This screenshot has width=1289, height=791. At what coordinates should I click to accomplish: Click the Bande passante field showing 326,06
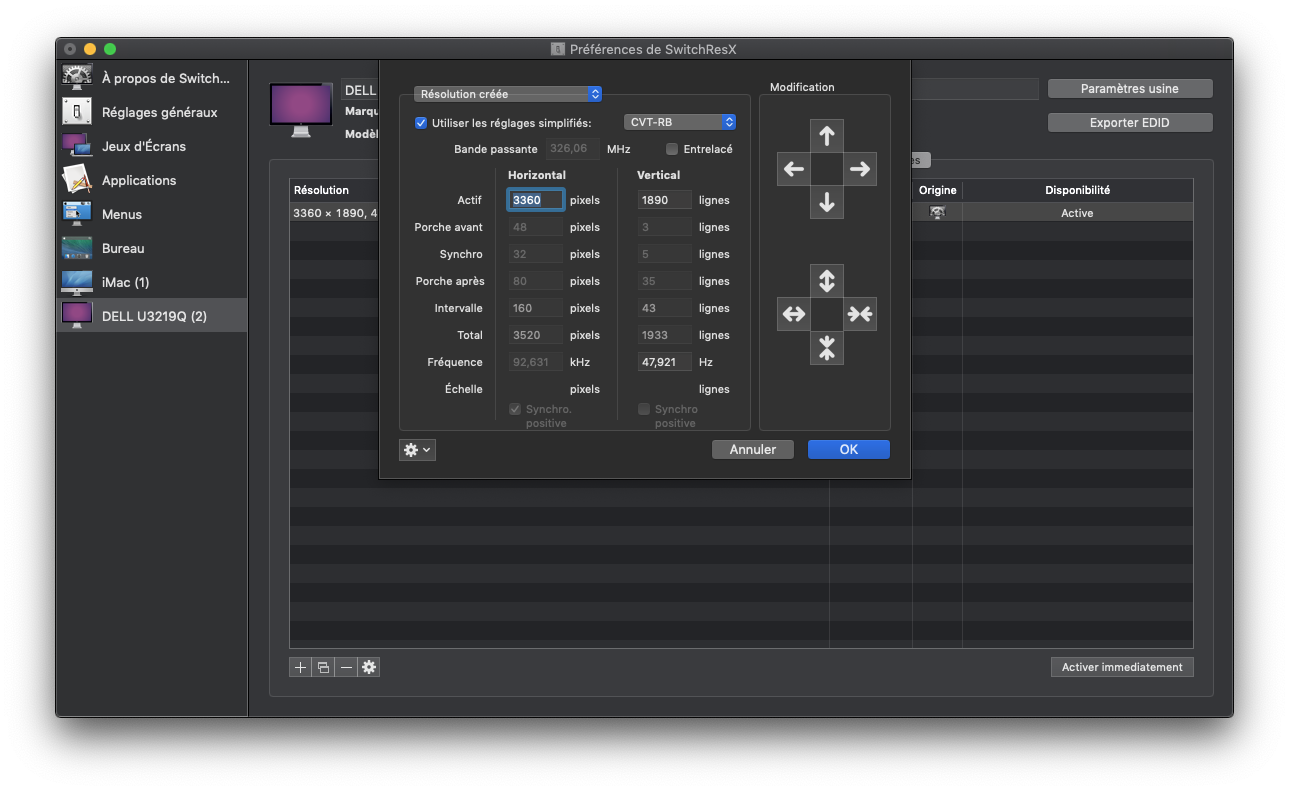[x=574, y=149]
